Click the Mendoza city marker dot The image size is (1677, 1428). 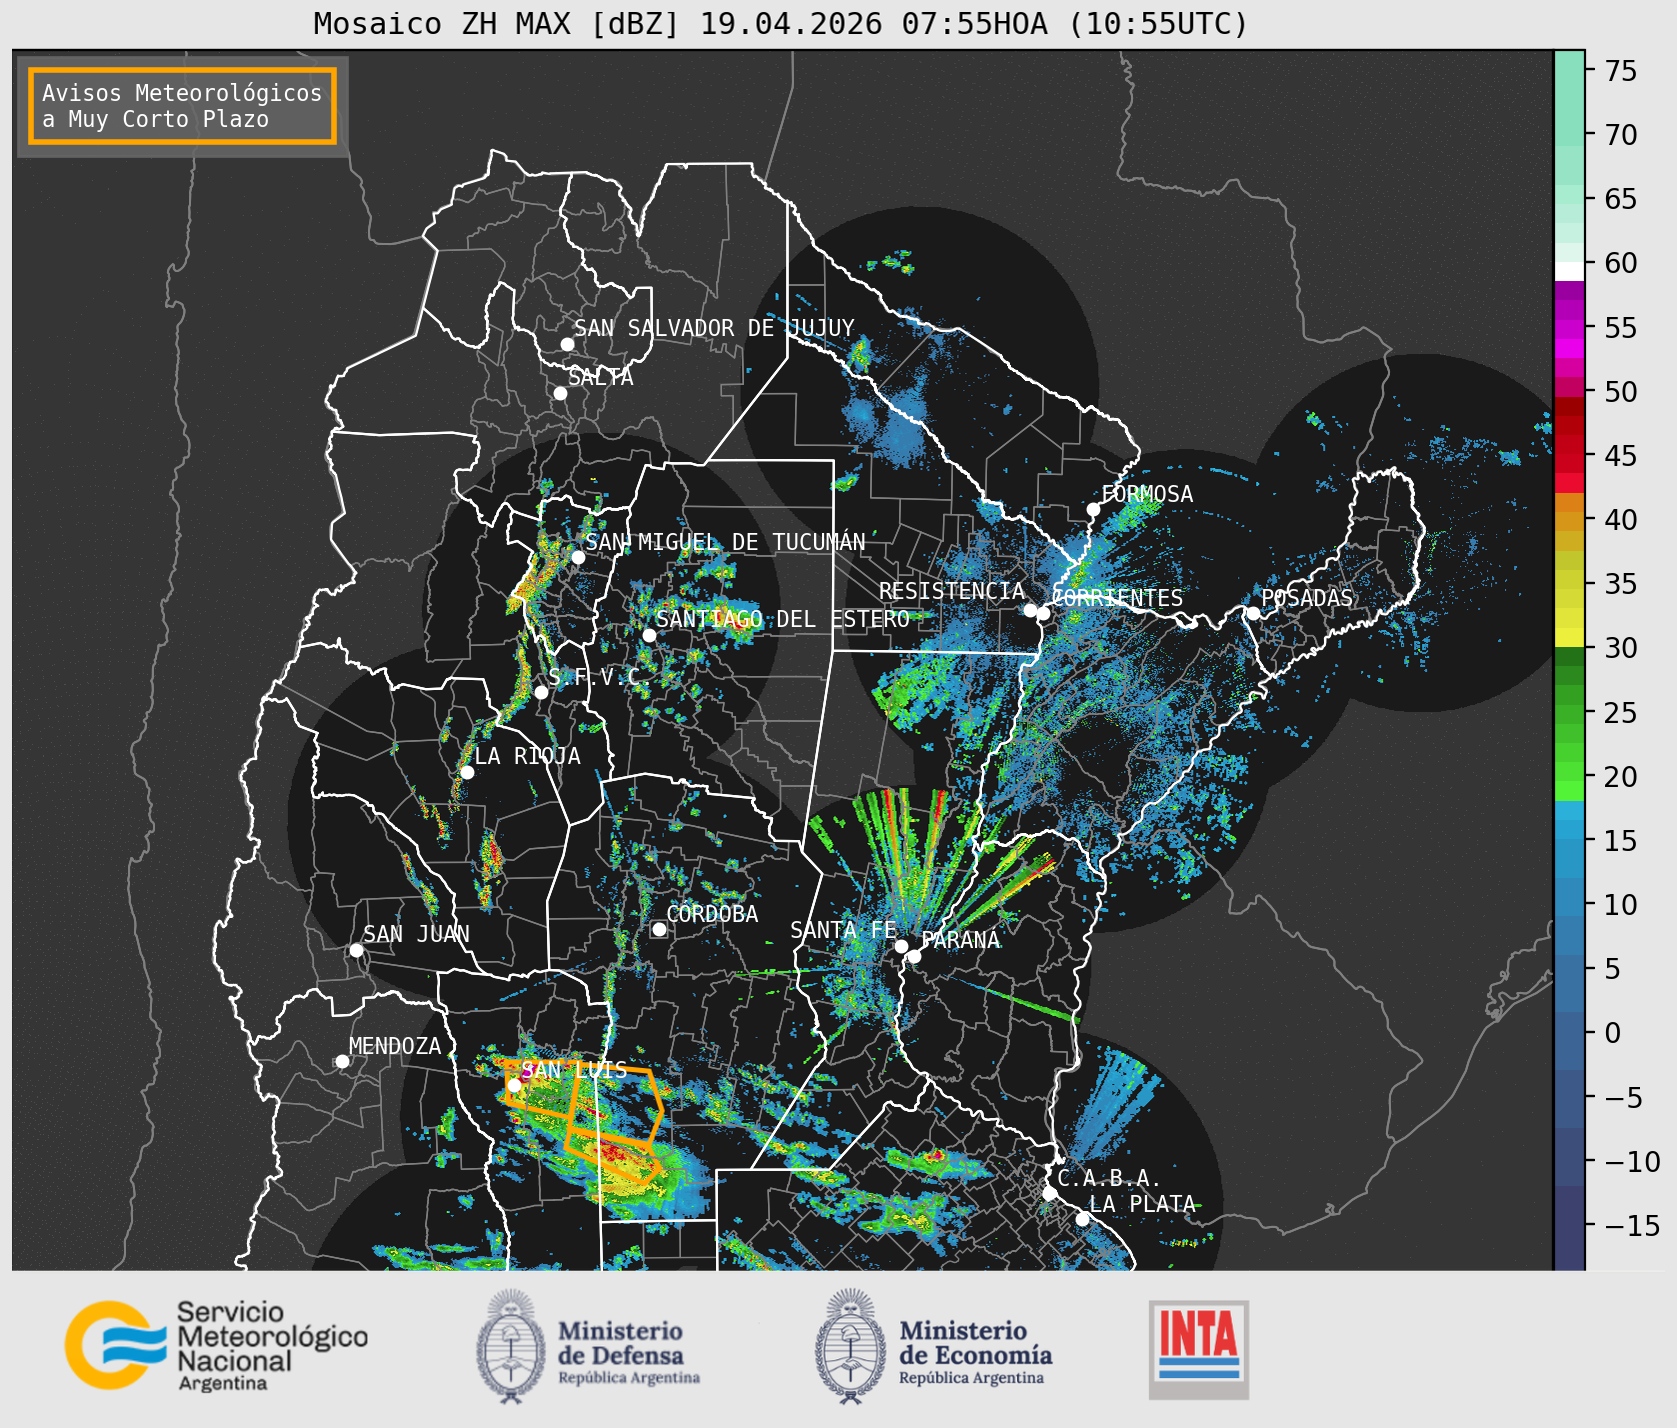[342, 1061]
